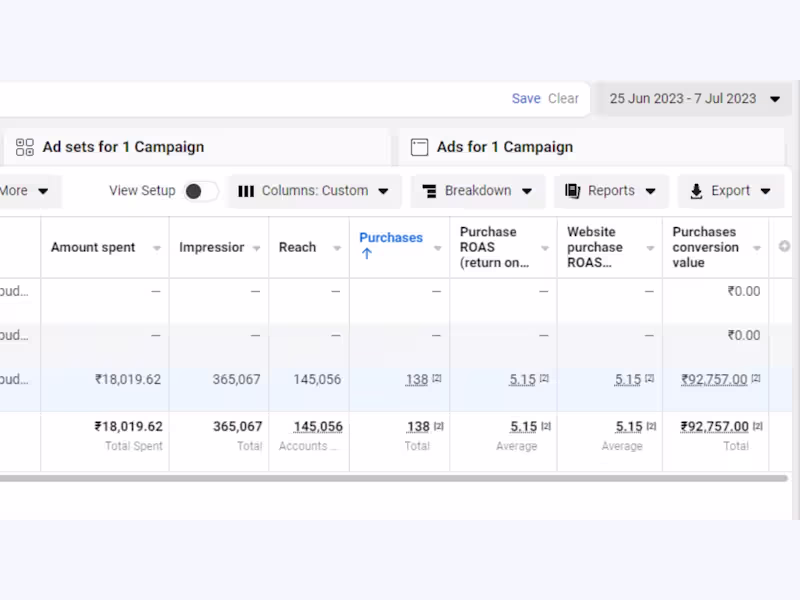
Task: Open the More dropdown button
Action: [25, 191]
